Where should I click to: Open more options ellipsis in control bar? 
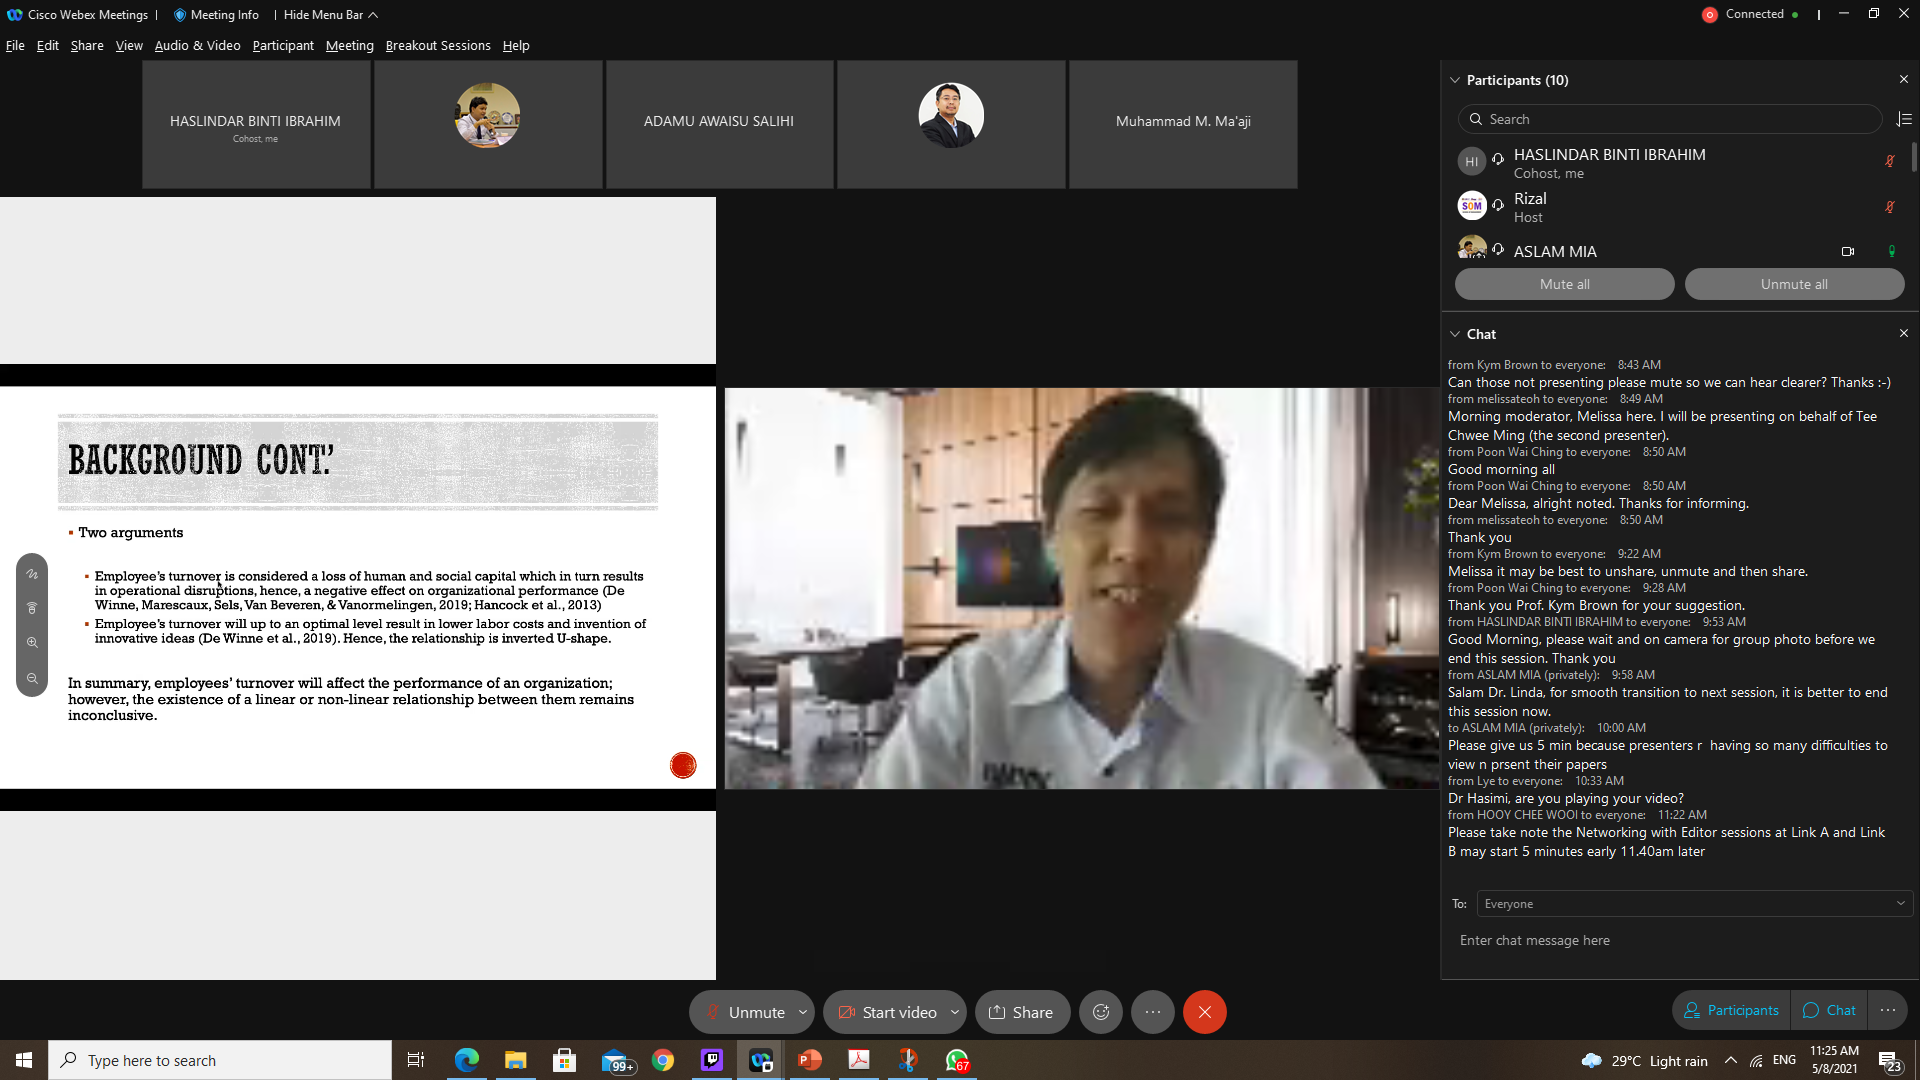tap(1152, 1012)
